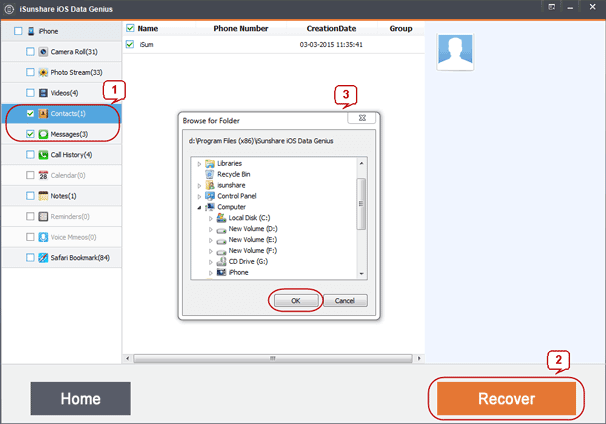The width and height of the screenshot is (606, 424).
Task: Click the contact list horizontal scrollbar thumb
Action: tap(273, 358)
